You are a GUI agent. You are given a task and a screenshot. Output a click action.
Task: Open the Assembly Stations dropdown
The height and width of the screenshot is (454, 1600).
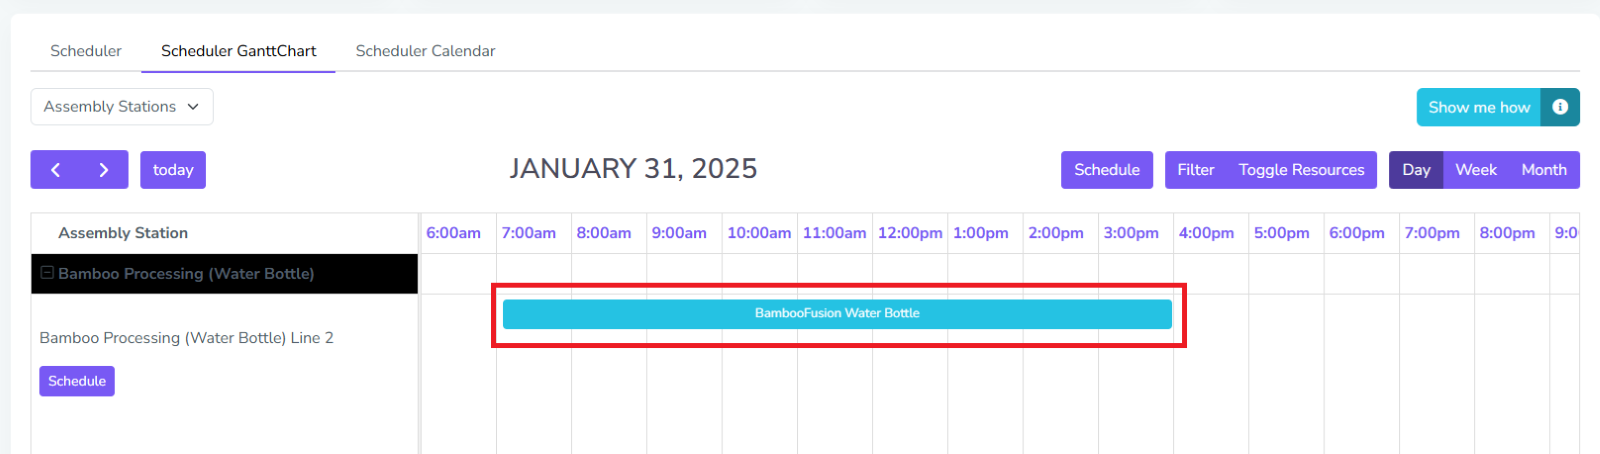[x=121, y=107]
